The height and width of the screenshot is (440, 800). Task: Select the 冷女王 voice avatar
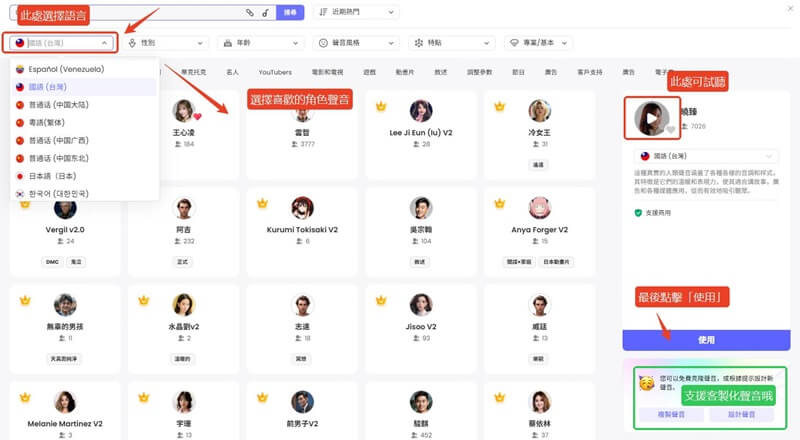tap(539, 111)
